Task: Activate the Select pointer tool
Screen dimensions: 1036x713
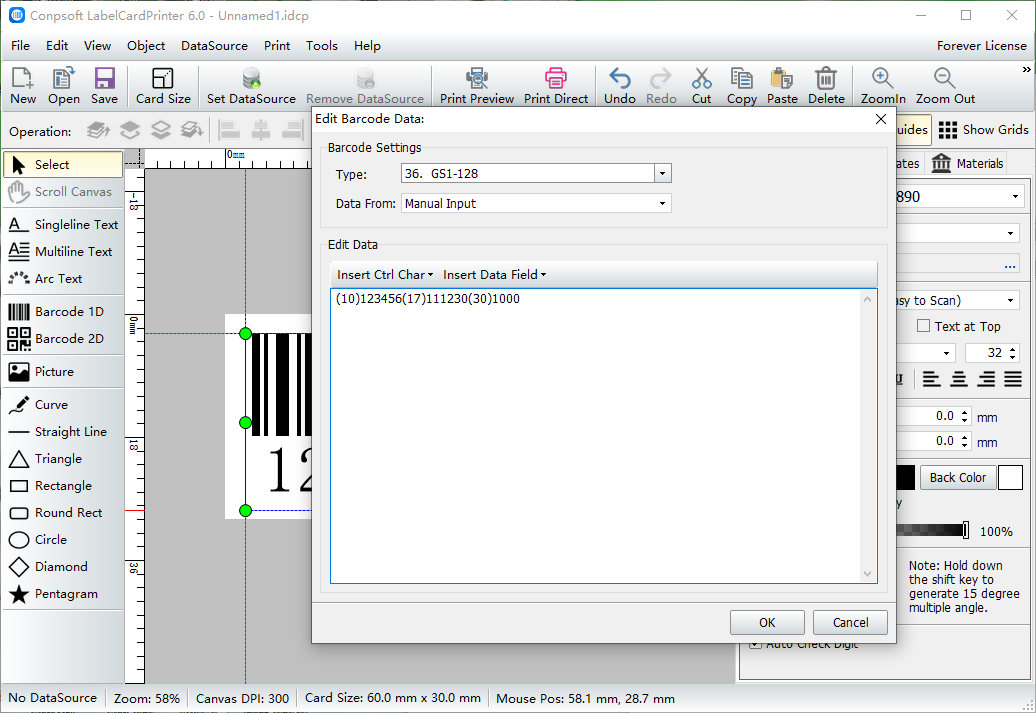Action: pyautogui.click(x=63, y=165)
